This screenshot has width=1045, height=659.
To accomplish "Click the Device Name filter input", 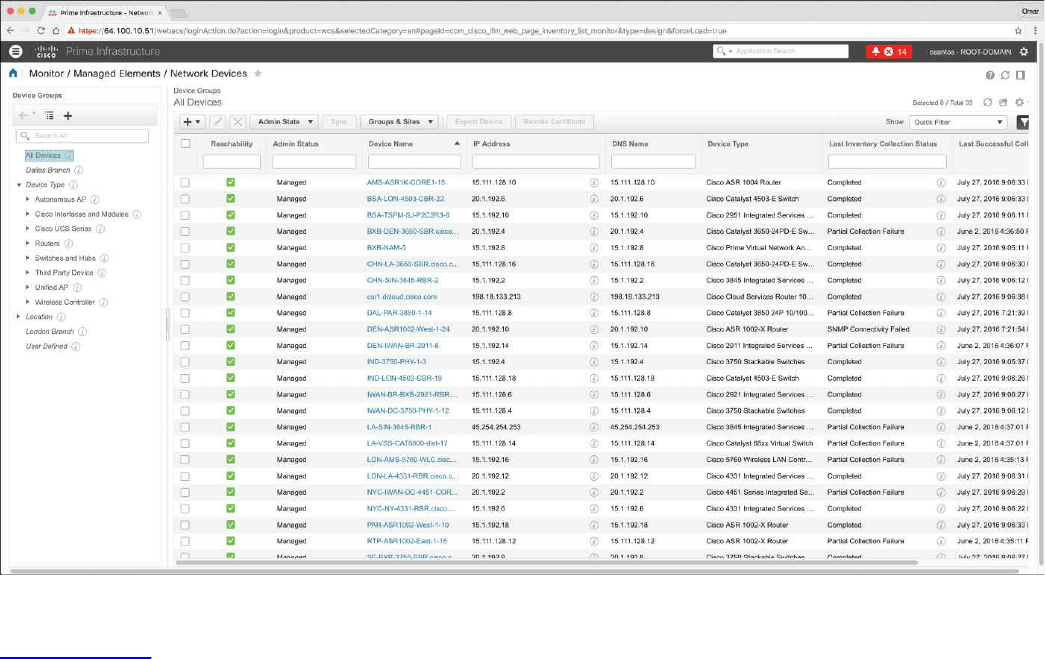I will pos(415,161).
